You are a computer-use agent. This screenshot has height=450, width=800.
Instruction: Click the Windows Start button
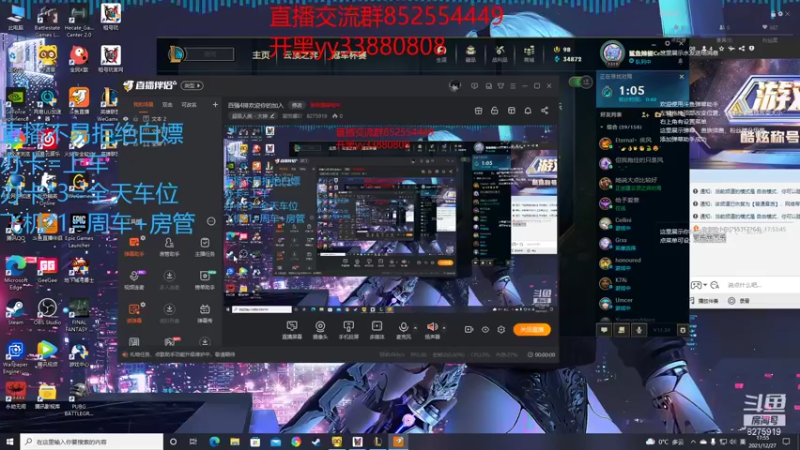pos(9,441)
